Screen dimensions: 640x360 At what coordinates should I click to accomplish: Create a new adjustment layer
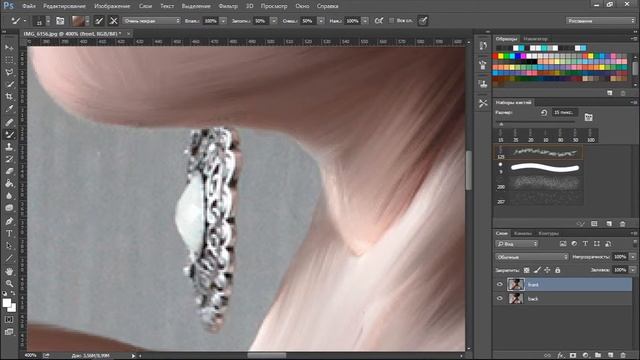coord(585,356)
